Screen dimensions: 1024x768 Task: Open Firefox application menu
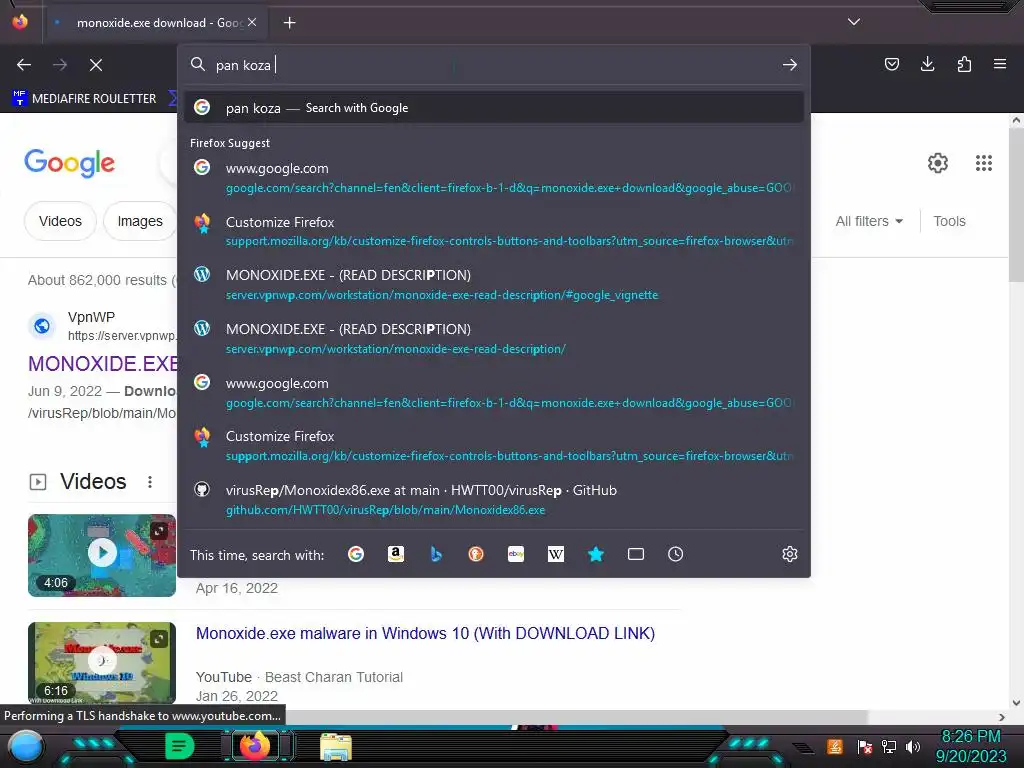coord(1000,64)
